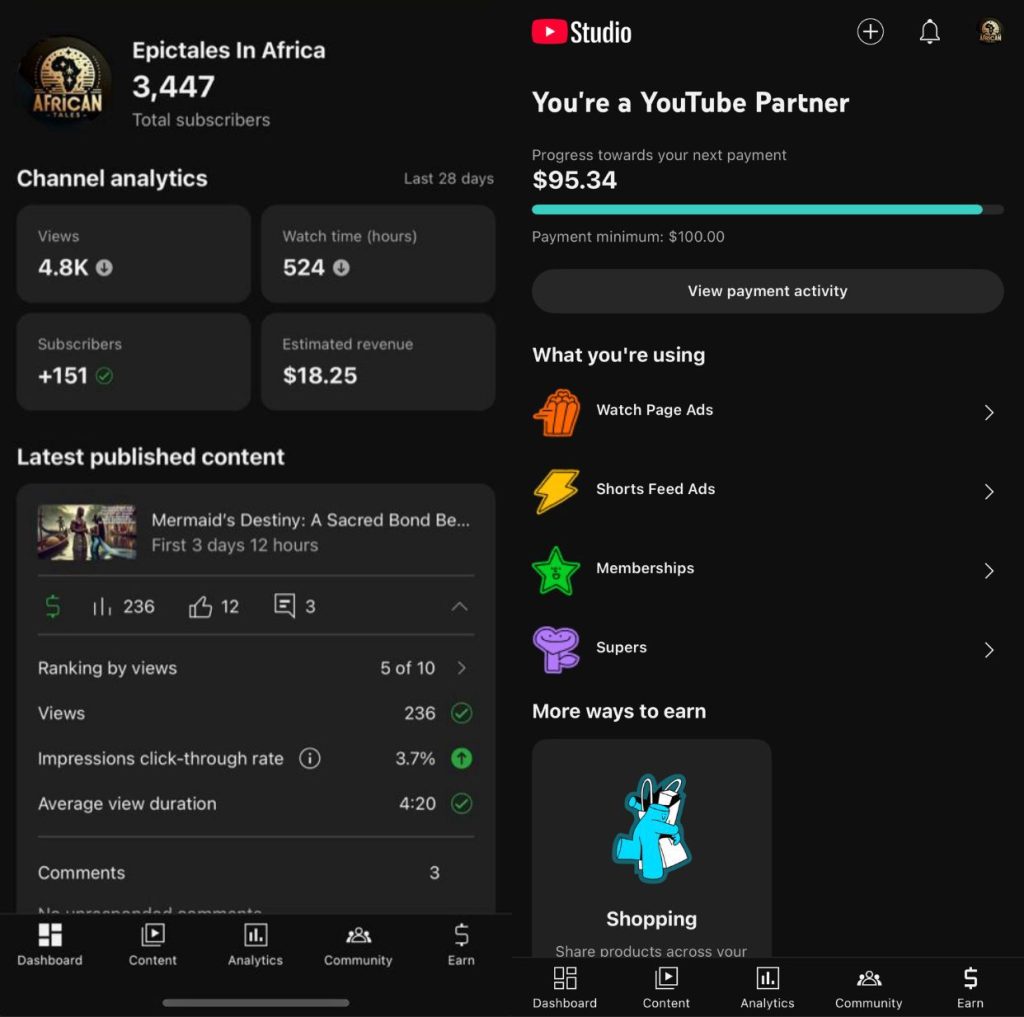Viewport: 1024px width, 1017px height.
Task: Click the down-arrow indicator next to 4.8K views
Action: tap(104, 268)
